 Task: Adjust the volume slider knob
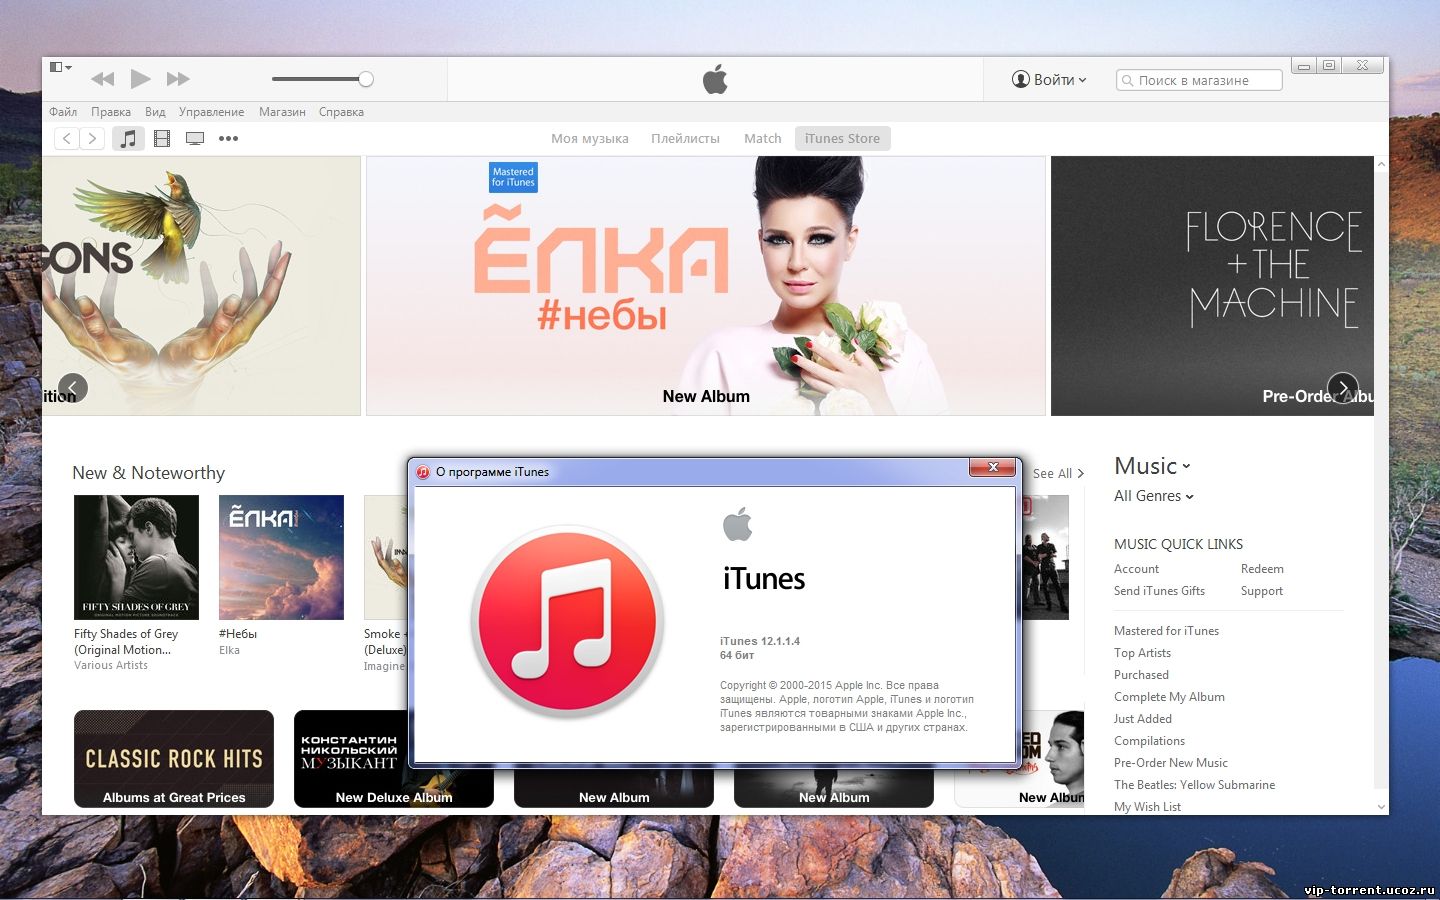coord(366,79)
